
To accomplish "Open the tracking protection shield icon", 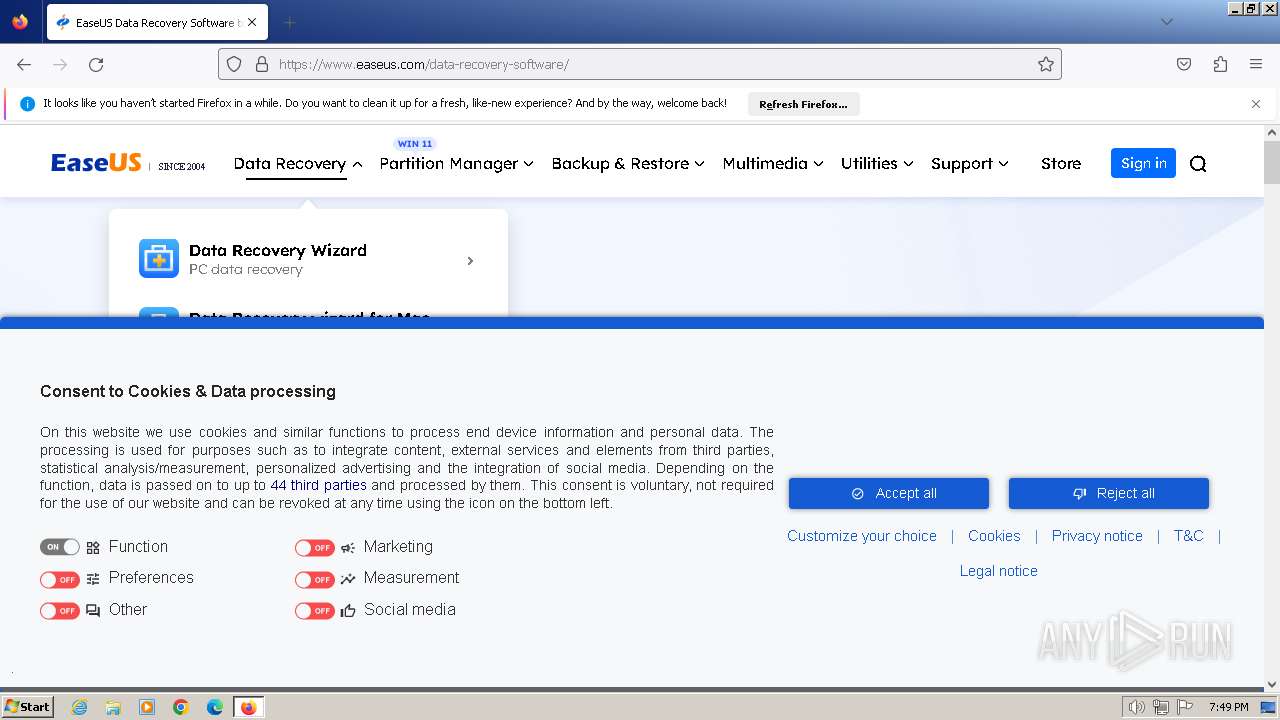I will click(234, 64).
